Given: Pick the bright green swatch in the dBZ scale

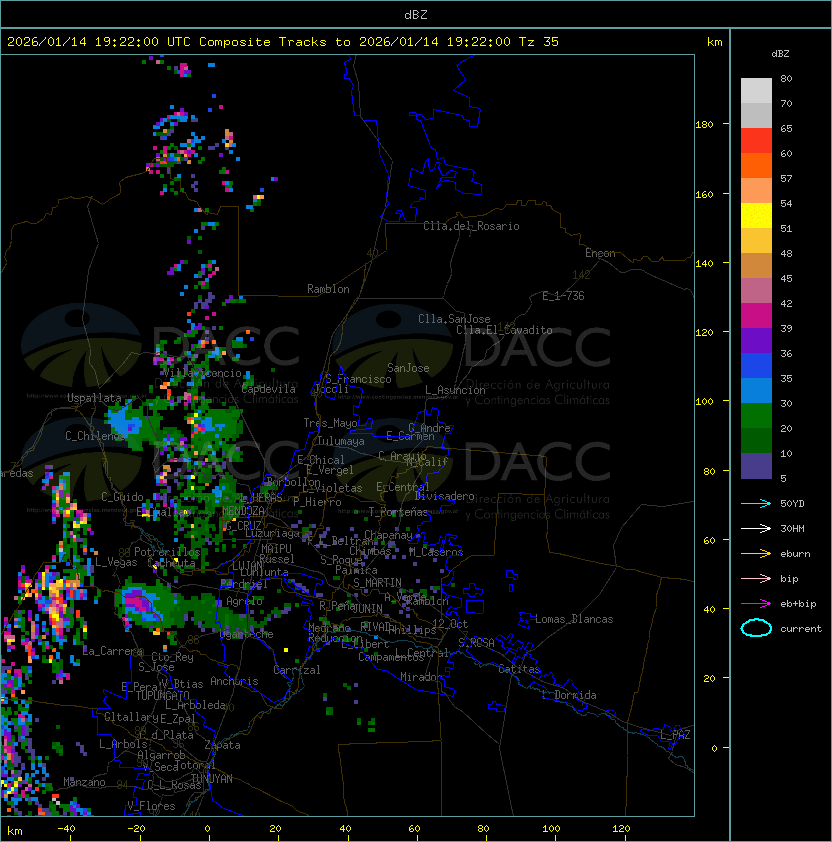Looking at the screenshot, I should [756, 416].
